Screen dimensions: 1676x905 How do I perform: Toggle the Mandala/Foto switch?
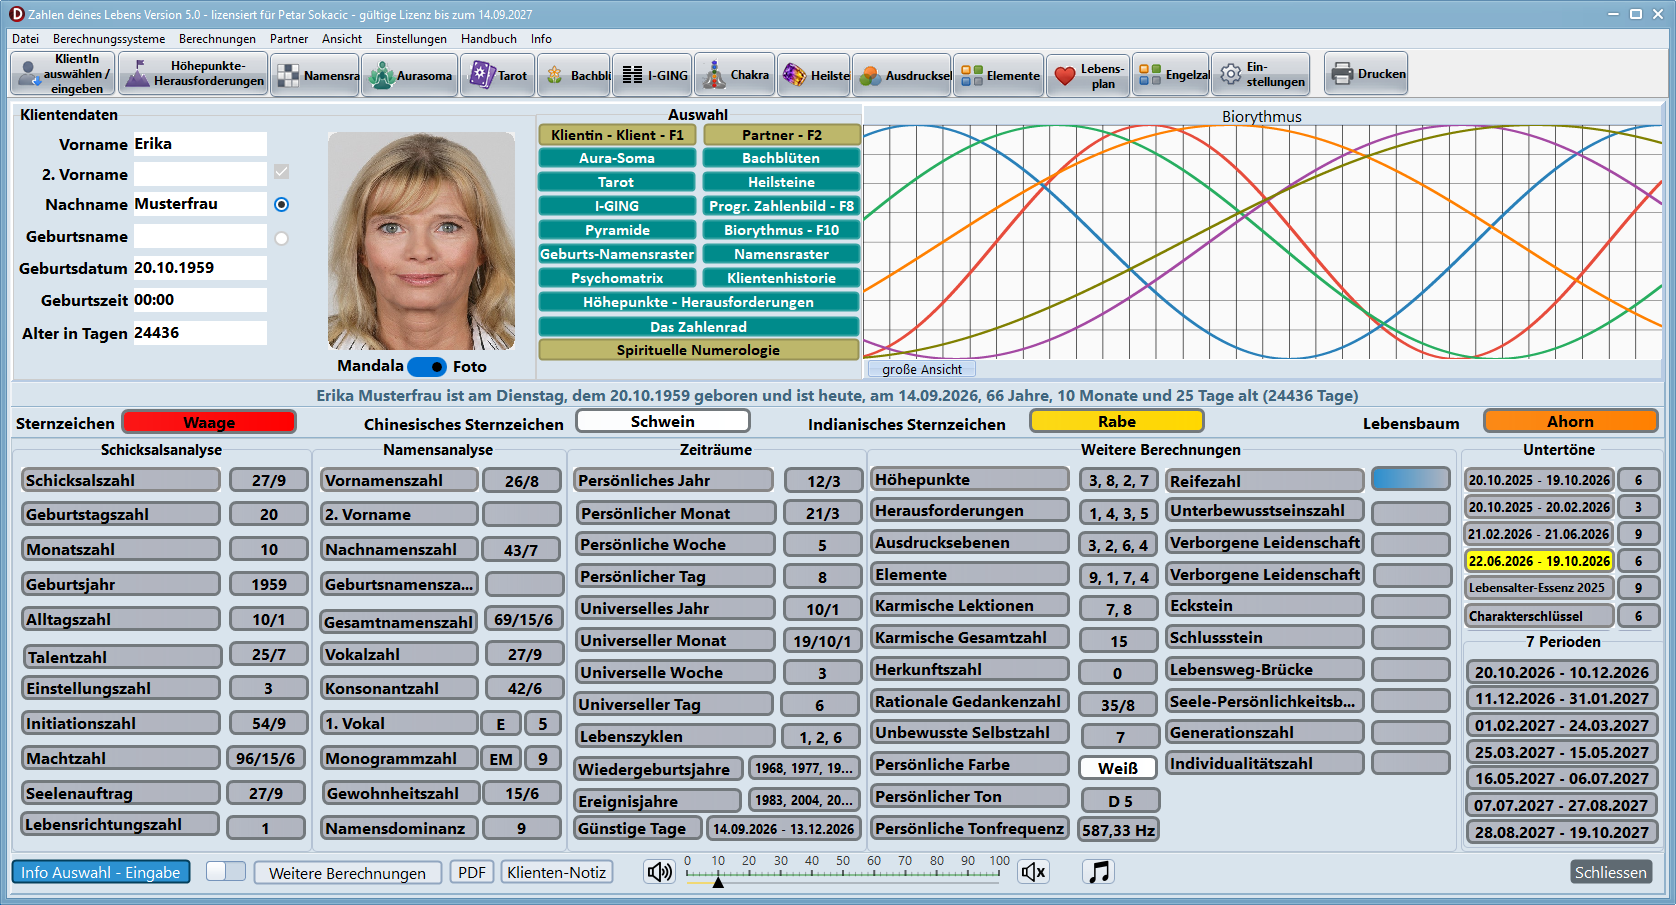pyautogui.click(x=428, y=367)
